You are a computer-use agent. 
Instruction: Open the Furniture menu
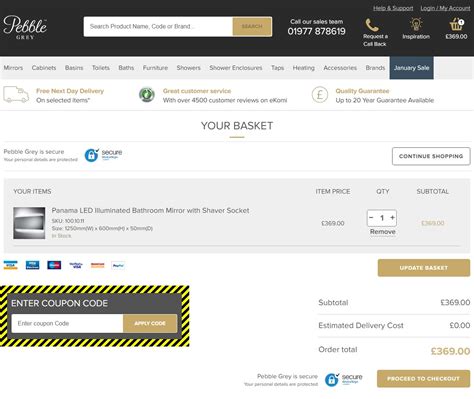click(155, 68)
